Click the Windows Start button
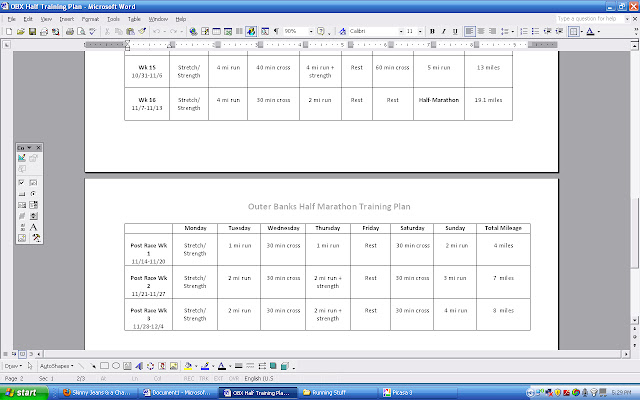The width and height of the screenshot is (640, 400). 24,393
